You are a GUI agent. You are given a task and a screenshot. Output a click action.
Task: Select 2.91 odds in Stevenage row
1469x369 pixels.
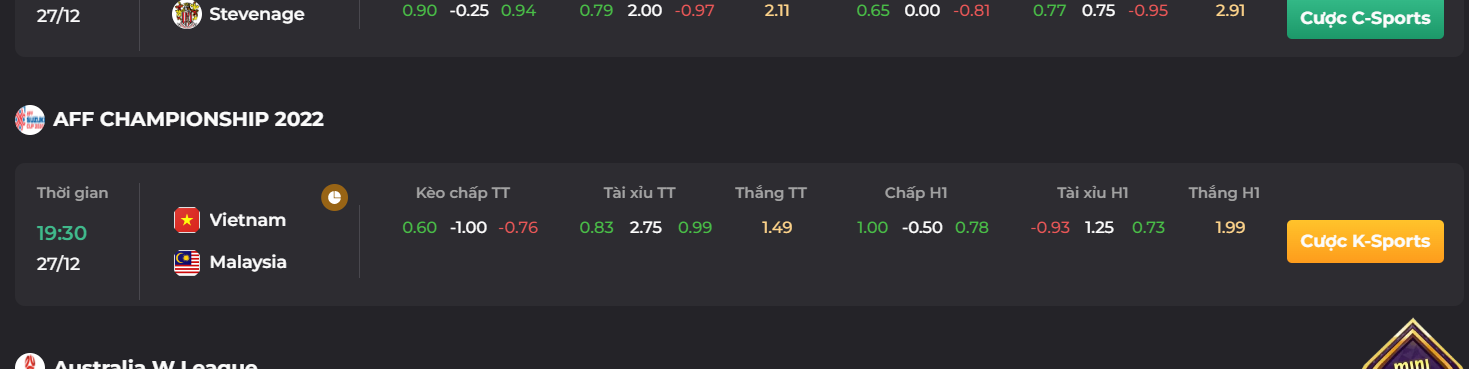1230,13
